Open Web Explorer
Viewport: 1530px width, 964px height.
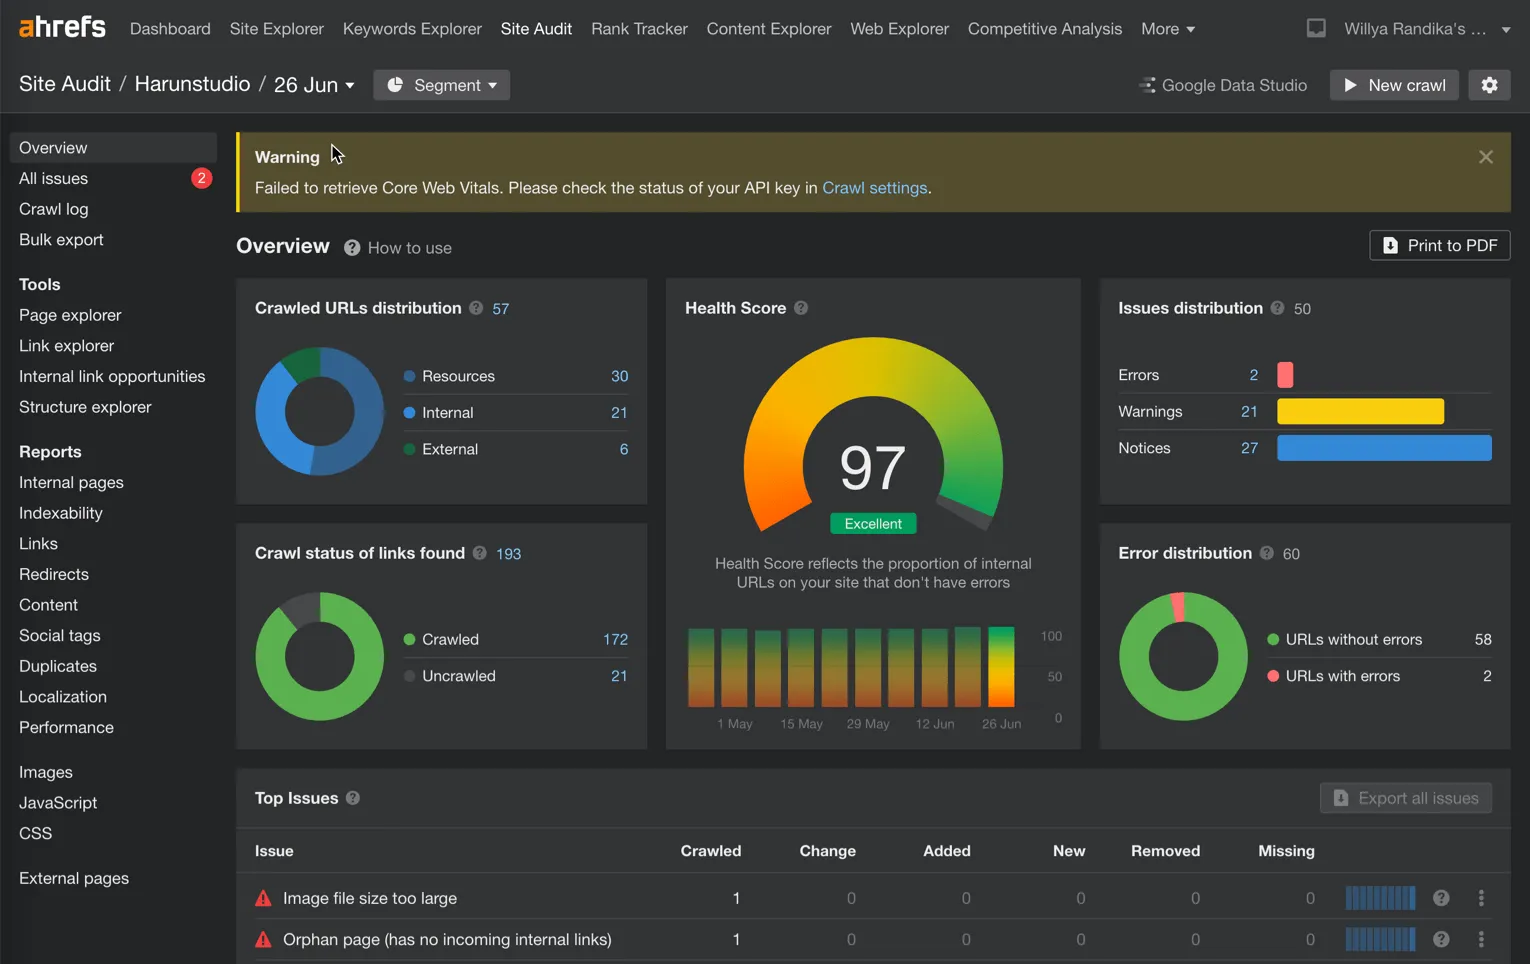(x=899, y=29)
